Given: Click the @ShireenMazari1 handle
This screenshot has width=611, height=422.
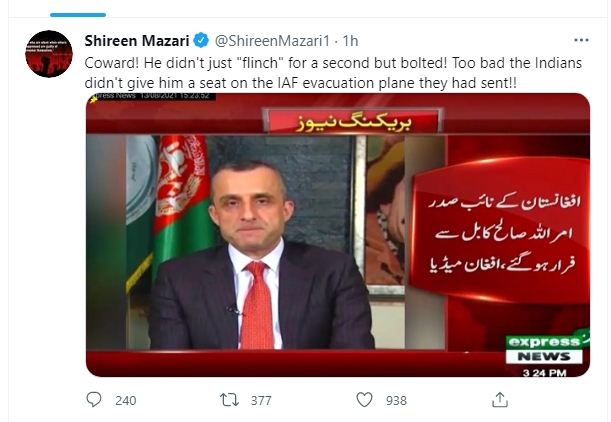Looking at the screenshot, I should click(272, 41).
